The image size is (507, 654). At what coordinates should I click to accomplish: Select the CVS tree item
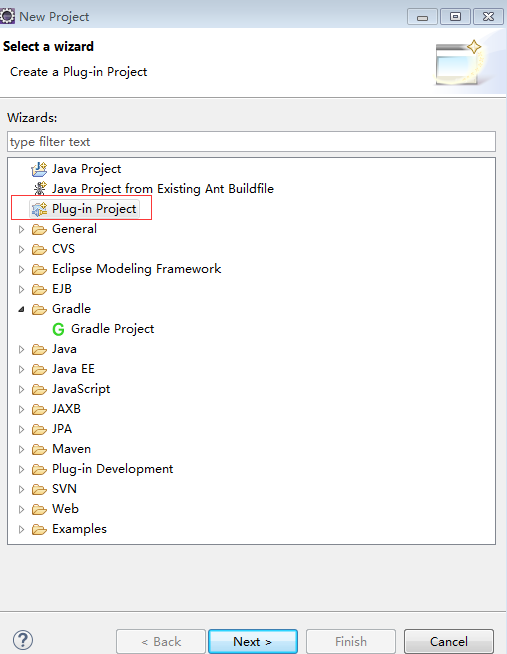click(63, 249)
